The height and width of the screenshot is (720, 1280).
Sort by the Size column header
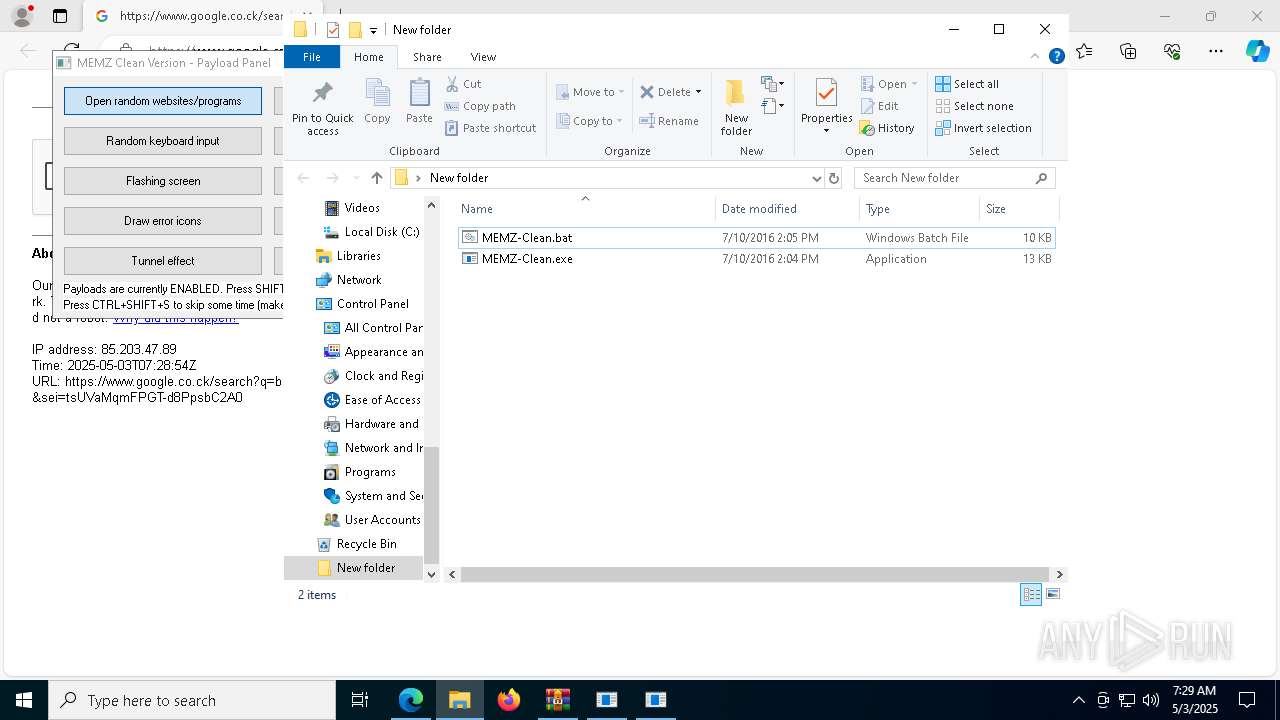(x=1018, y=208)
